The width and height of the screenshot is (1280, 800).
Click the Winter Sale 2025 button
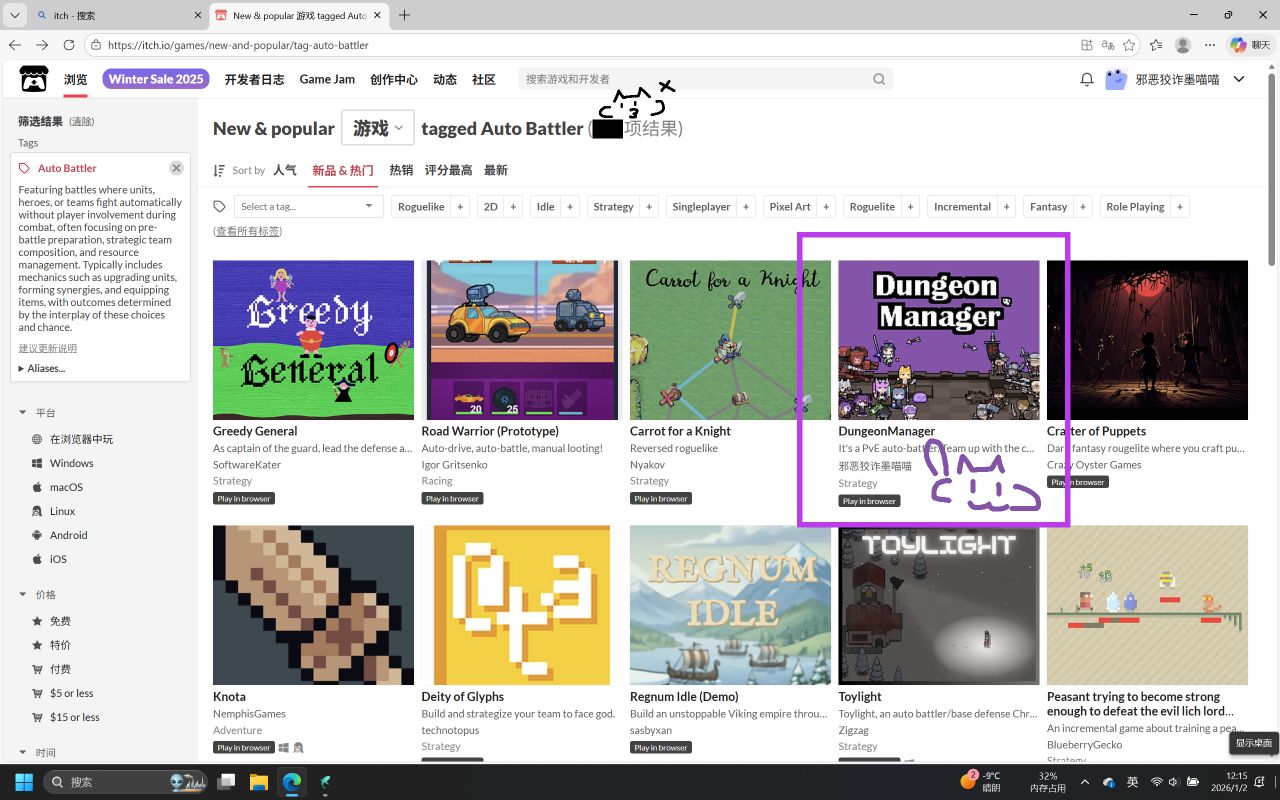pyautogui.click(x=155, y=79)
